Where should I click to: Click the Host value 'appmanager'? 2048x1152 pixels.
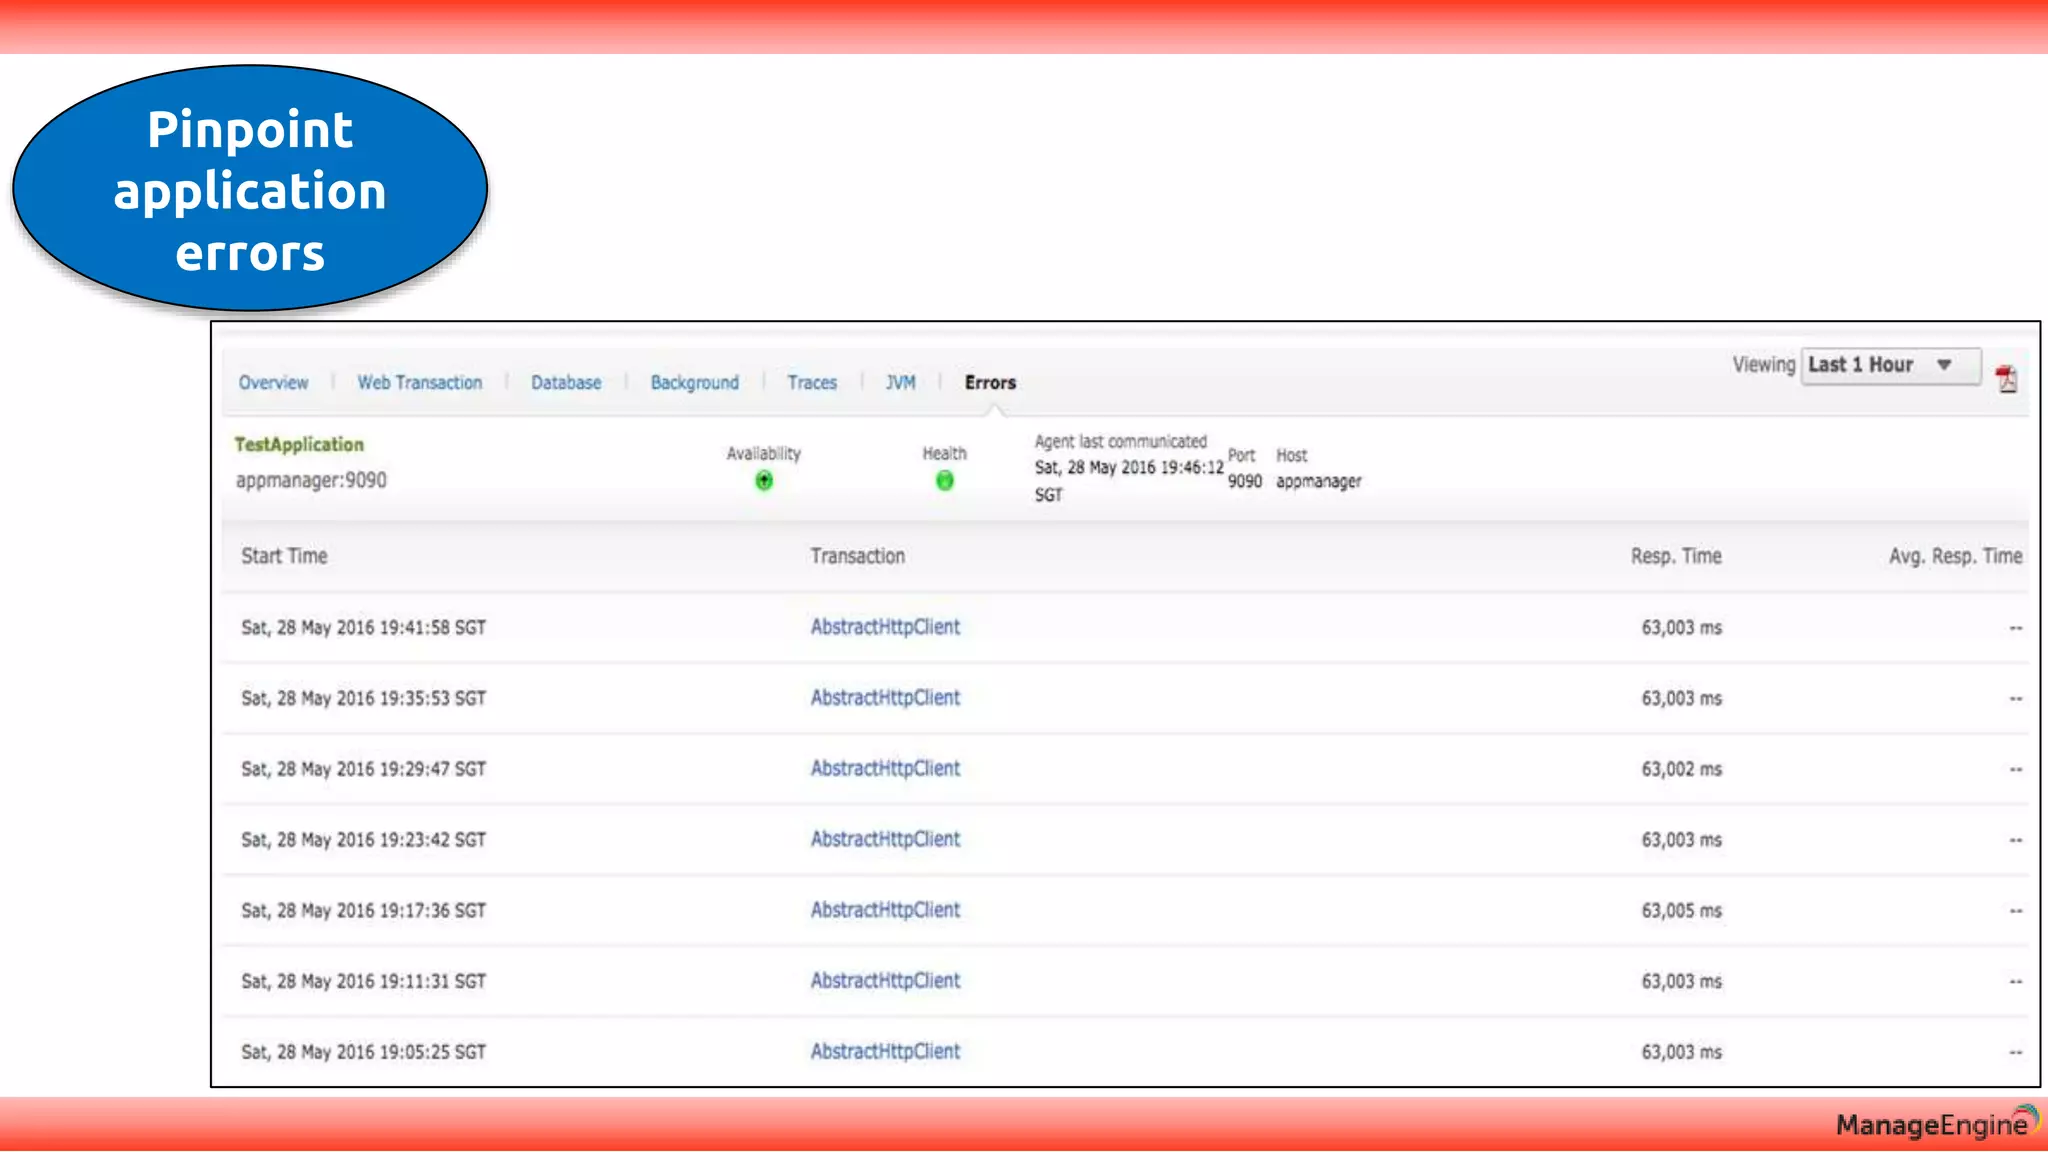click(1318, 482)
